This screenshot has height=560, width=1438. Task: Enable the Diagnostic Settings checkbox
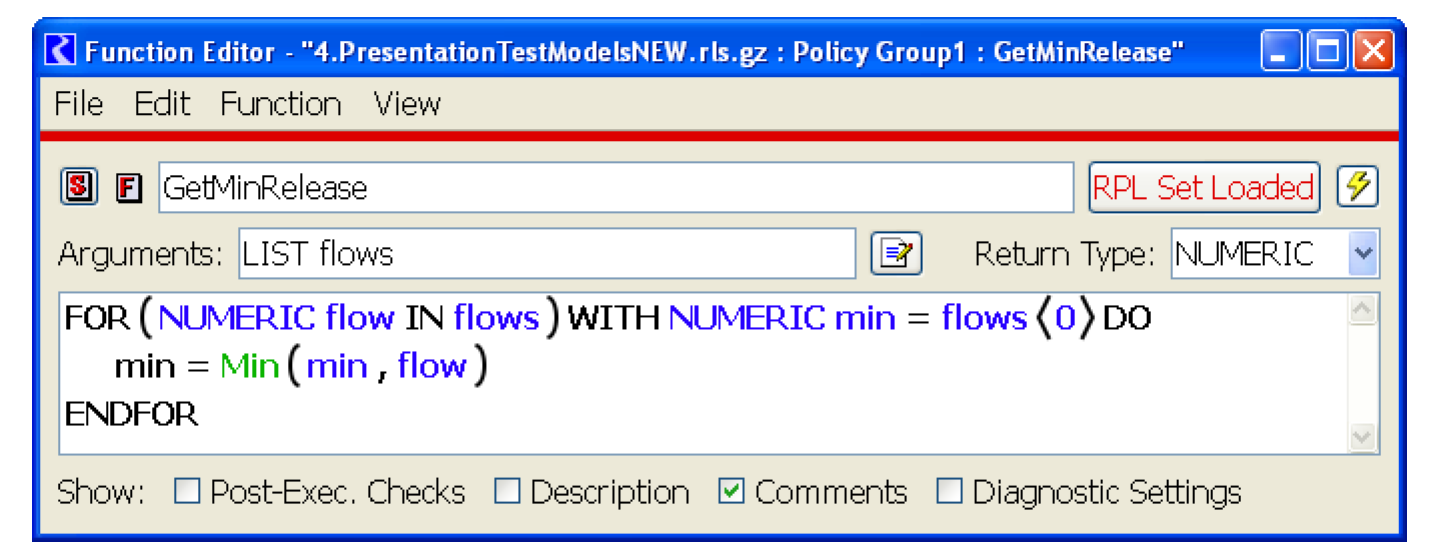click(949, 491)
